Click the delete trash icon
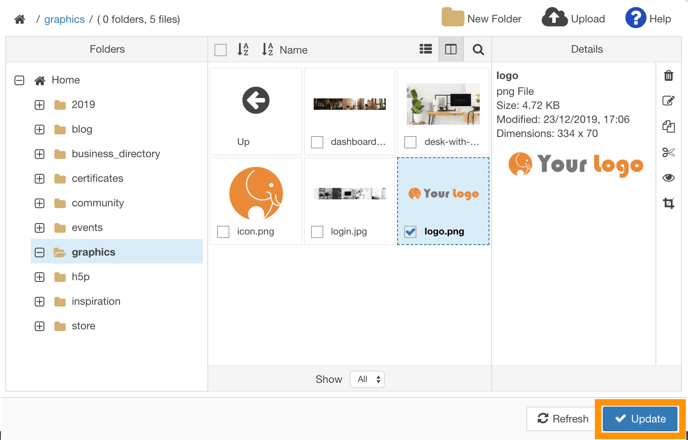Screen dimensions: 688x440 point(669,76)
